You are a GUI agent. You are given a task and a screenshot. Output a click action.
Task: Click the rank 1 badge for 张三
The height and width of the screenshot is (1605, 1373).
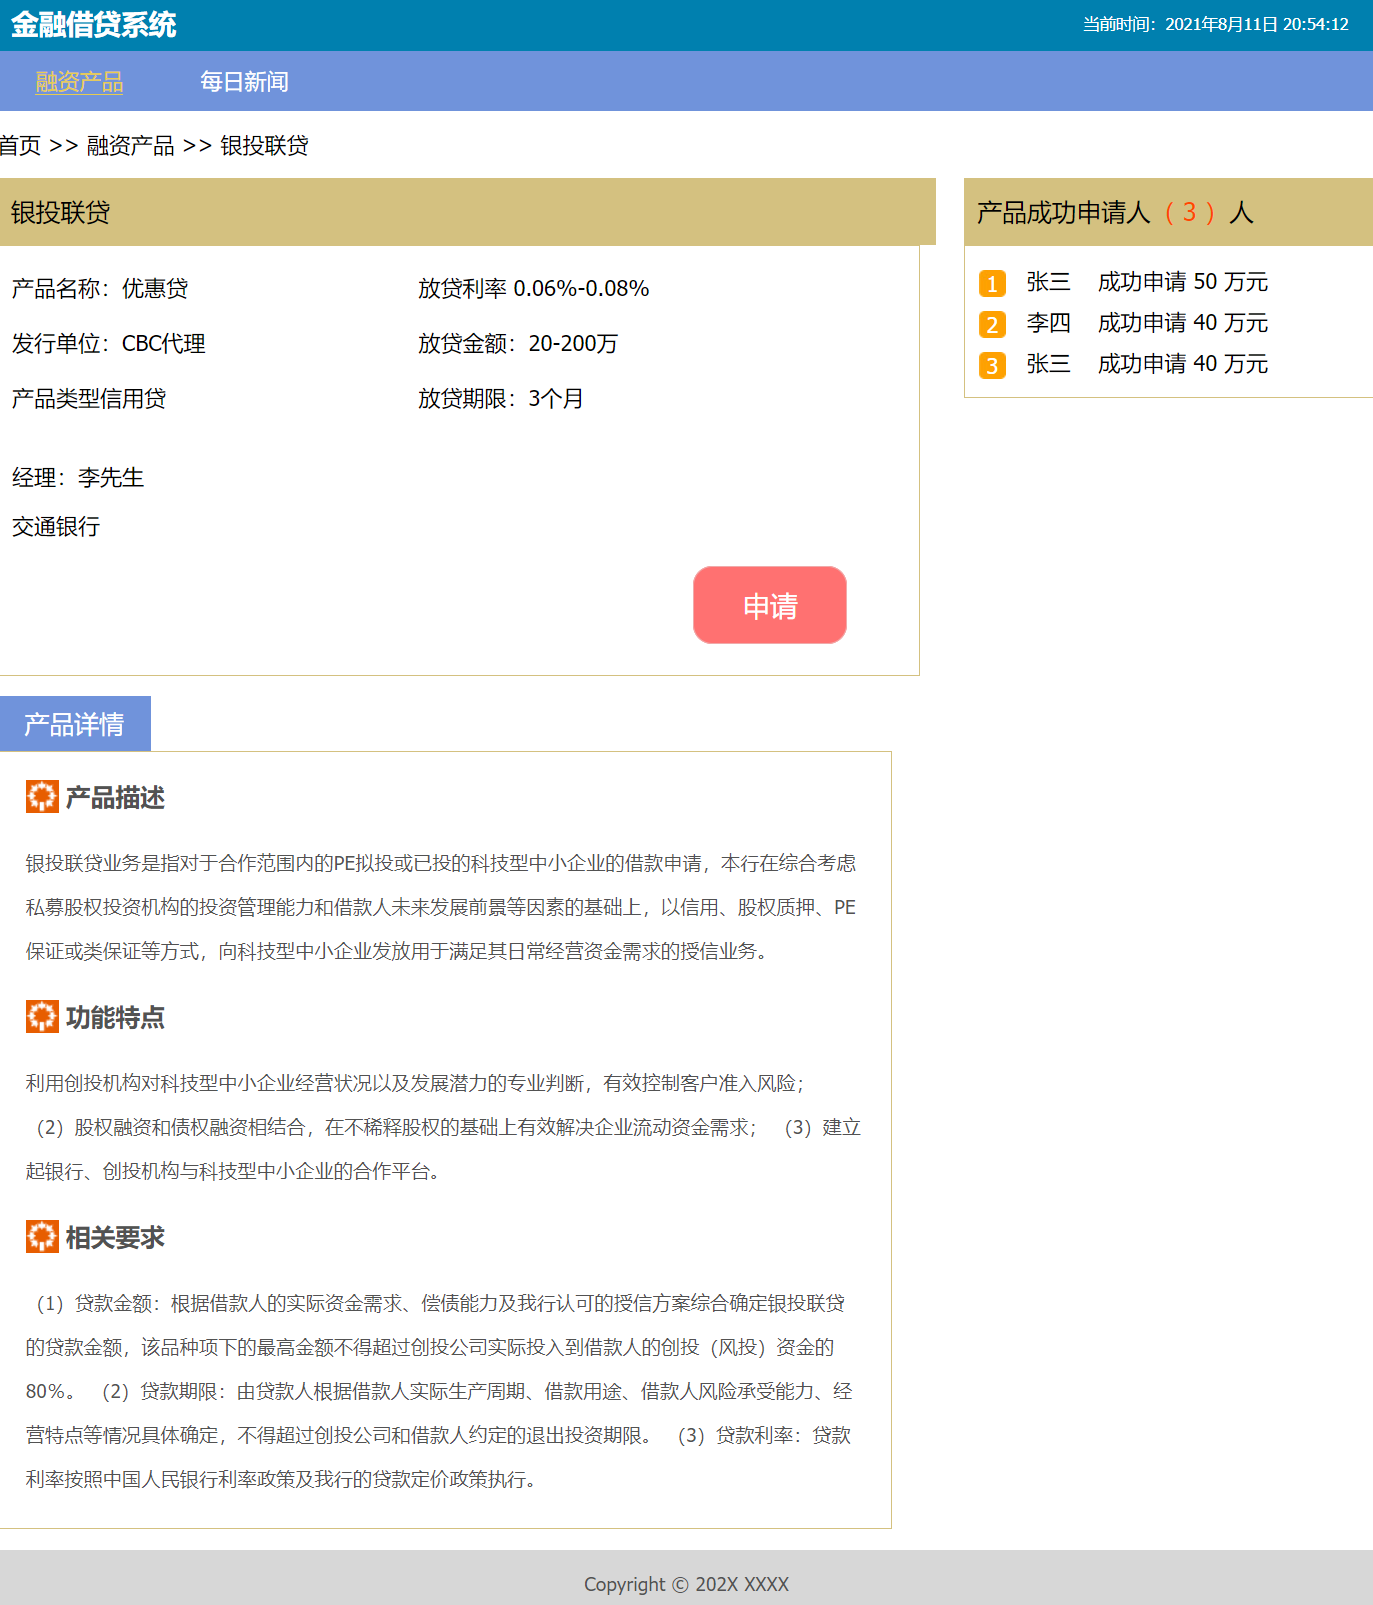(x=992, y=284)
